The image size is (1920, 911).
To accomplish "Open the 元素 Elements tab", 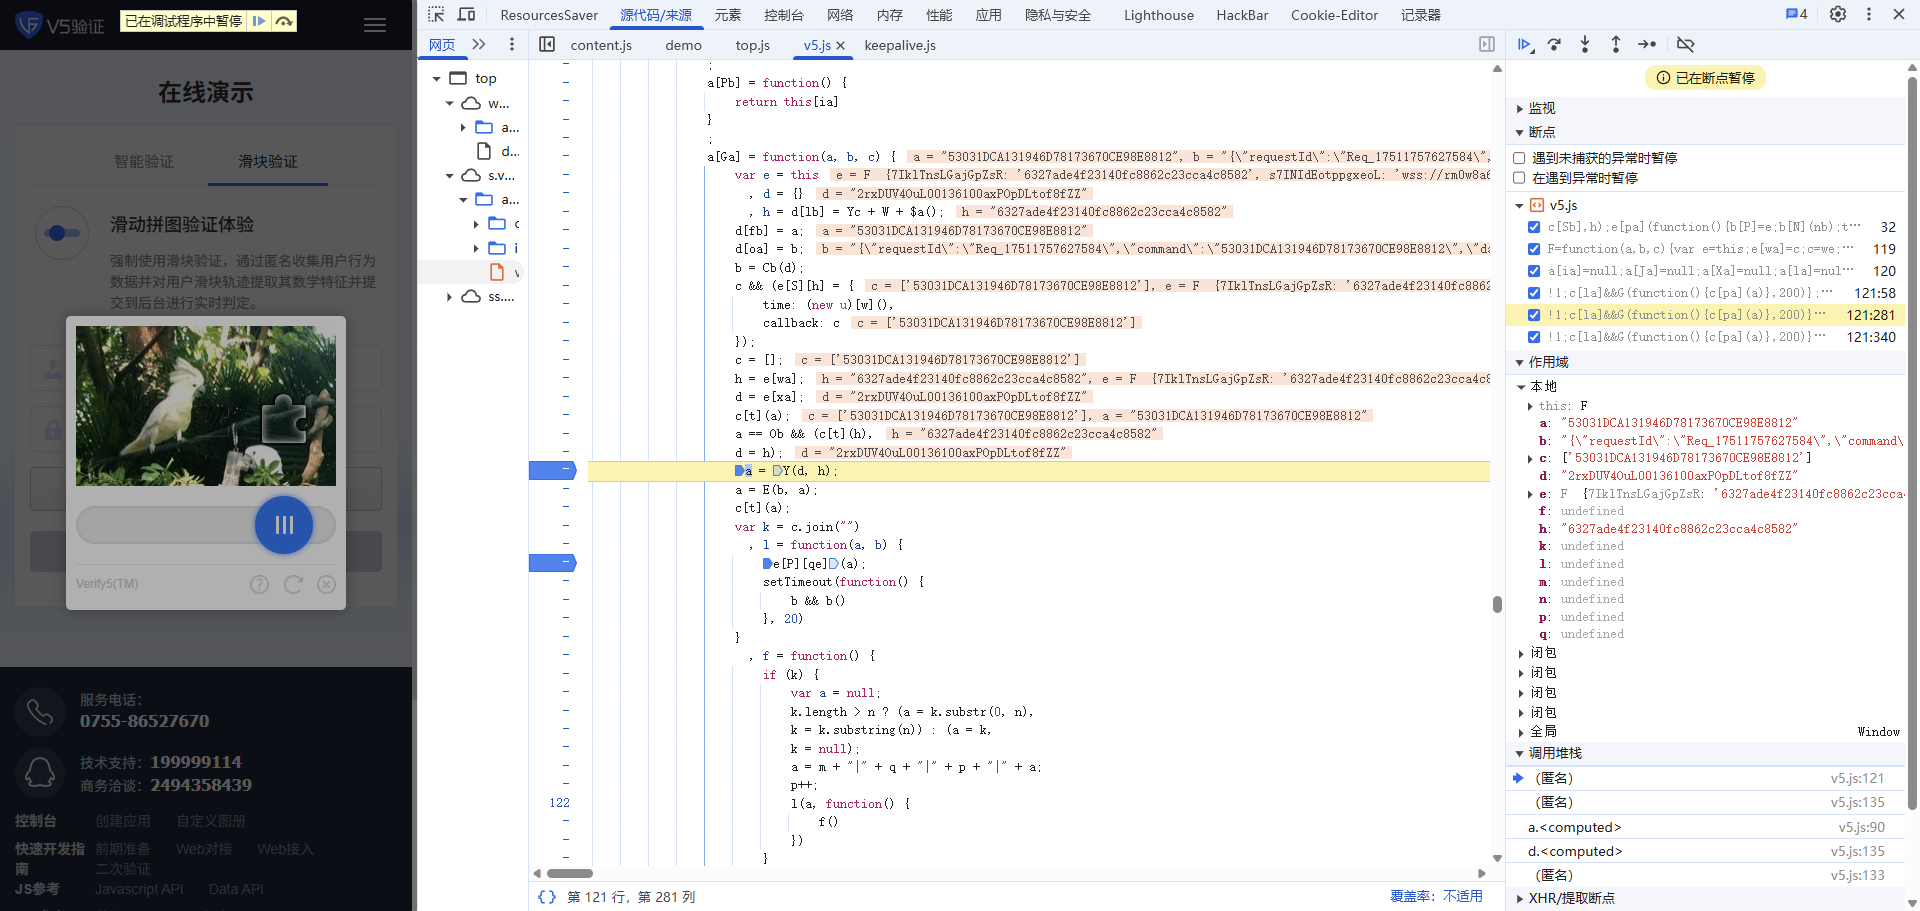I will click(727, 15).
